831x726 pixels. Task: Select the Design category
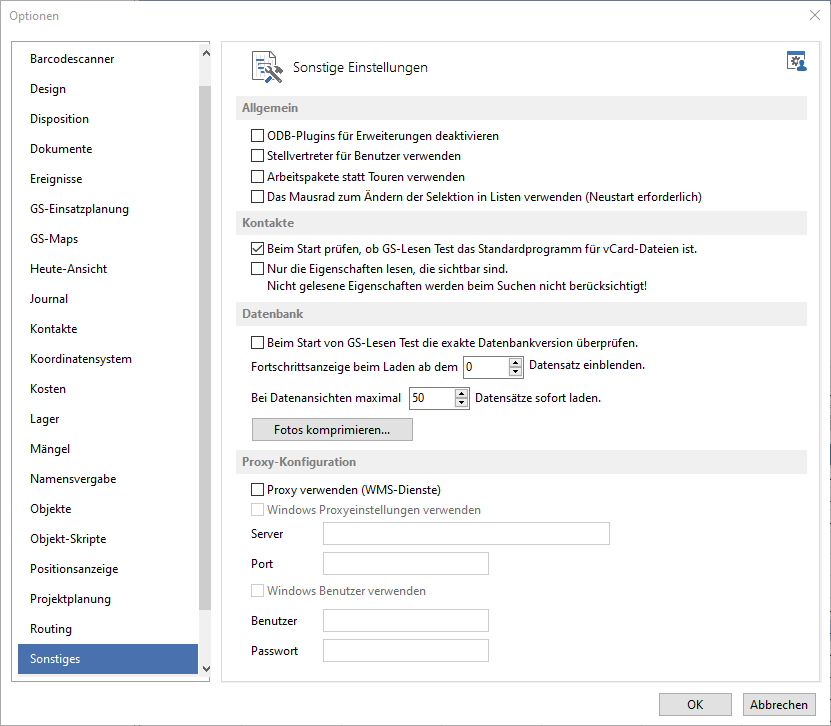point(108,89)
